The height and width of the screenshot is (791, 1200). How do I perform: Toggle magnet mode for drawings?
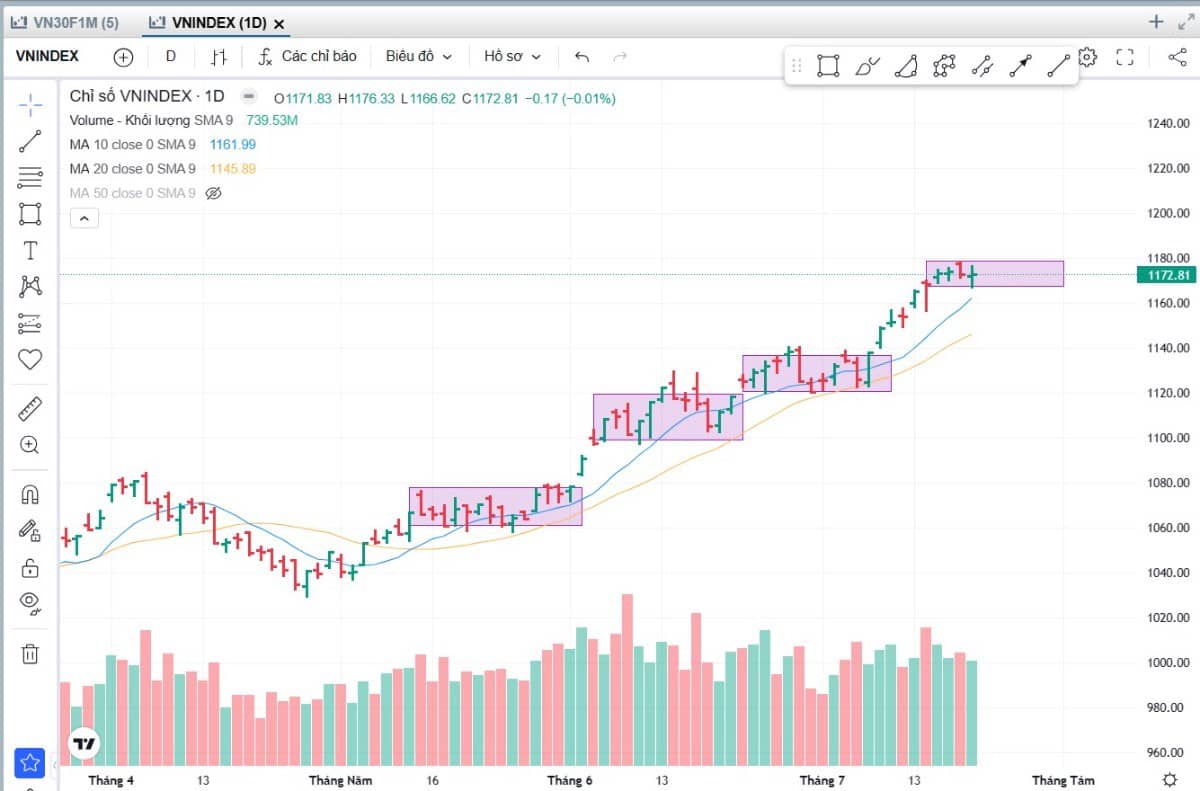pos(30,494)
